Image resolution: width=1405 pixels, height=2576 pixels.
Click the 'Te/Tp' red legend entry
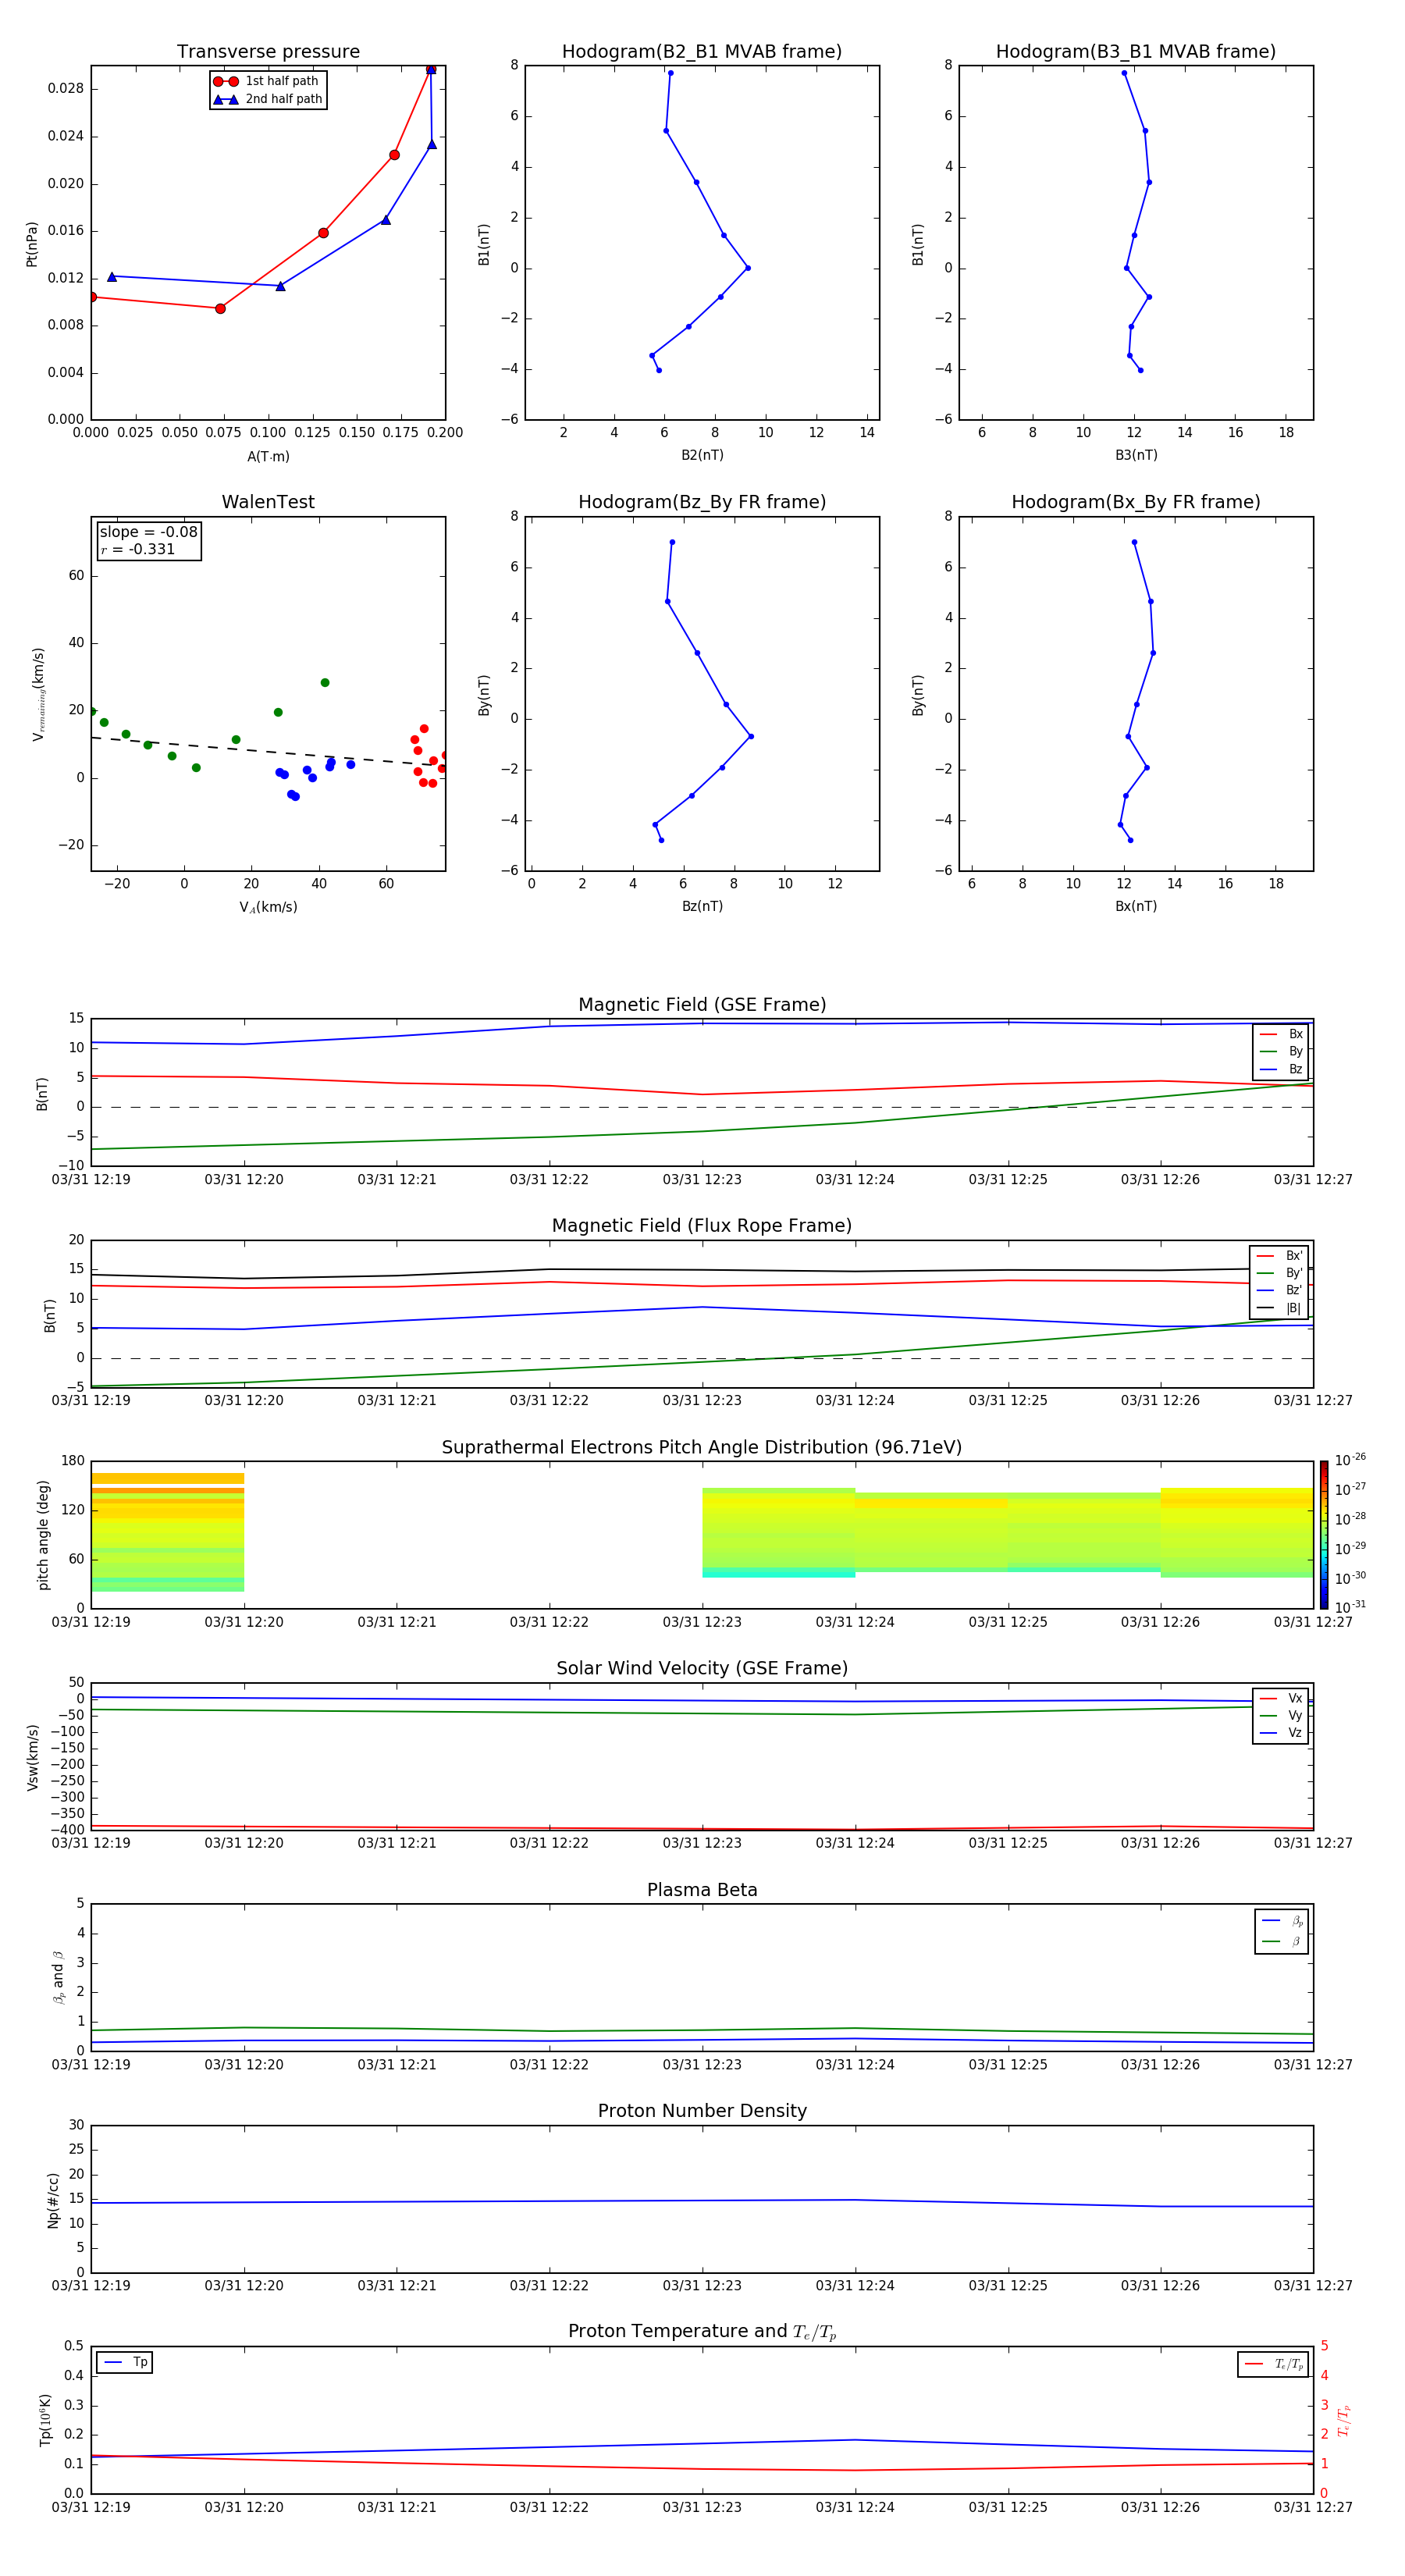tap(1273, 2365)
